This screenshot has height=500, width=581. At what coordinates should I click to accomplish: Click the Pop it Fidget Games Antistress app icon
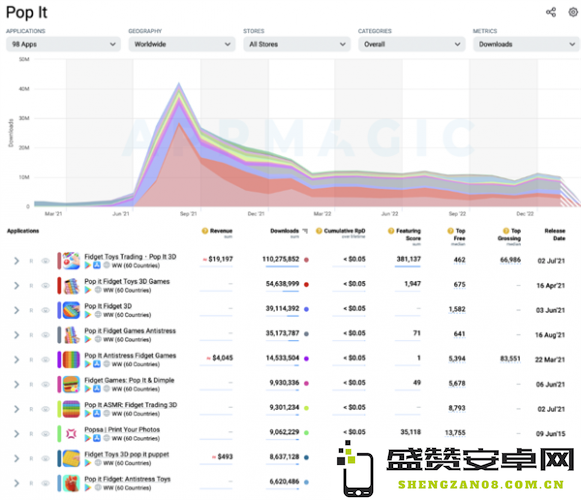[71, 335]
